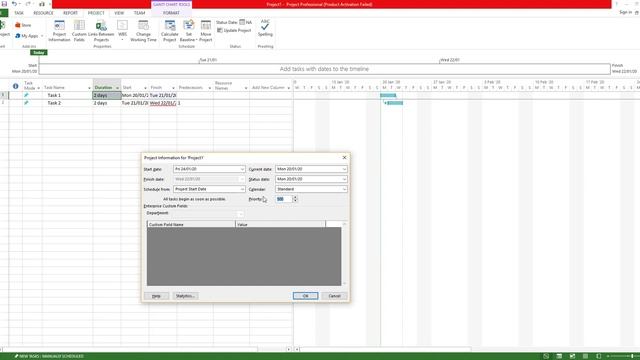
Task: Select the Task 1 duration cell
Action: click(x=107, y=95)
